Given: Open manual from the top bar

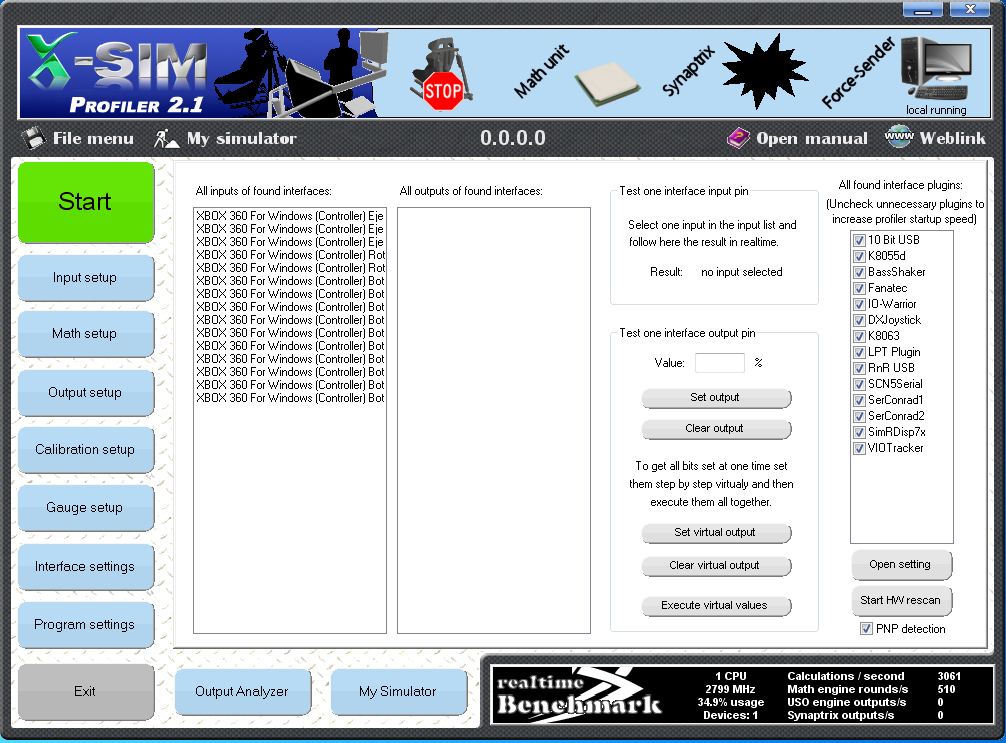Looking at the screenshot, I should (797, 139).
